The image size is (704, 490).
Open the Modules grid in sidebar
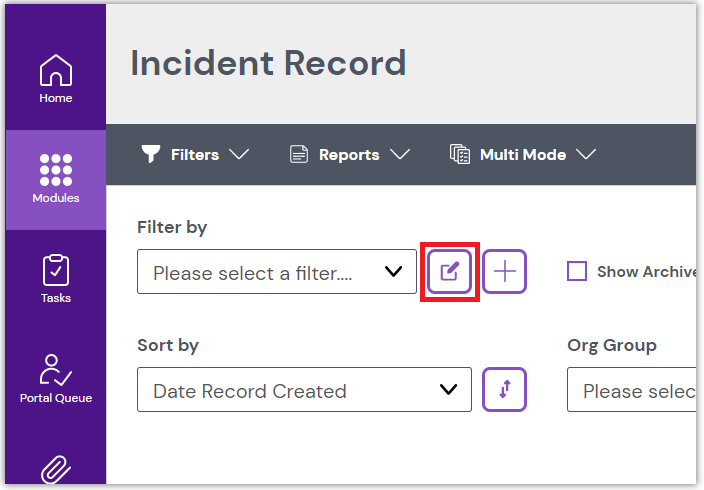pos(56,179)
